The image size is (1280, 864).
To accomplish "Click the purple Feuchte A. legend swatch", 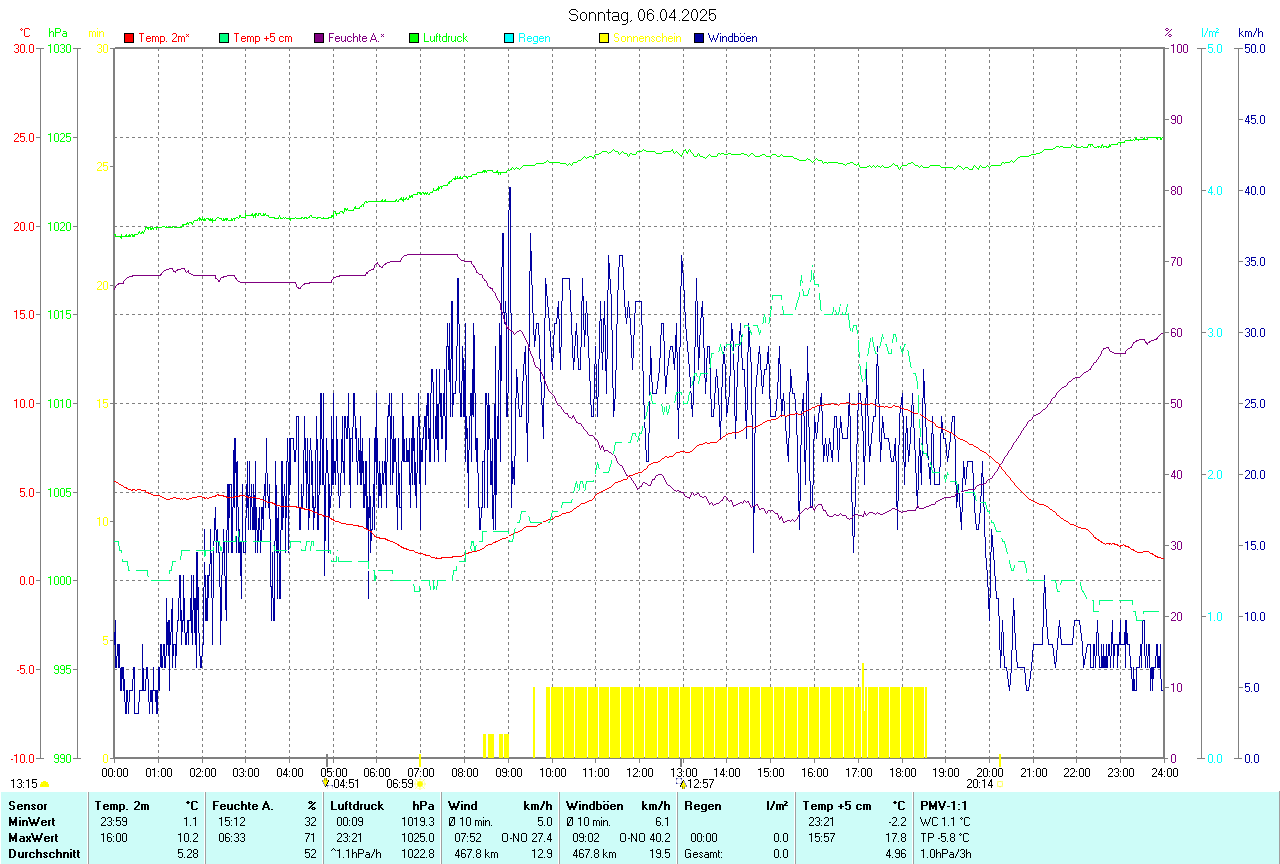I will (x=319, y=38).
